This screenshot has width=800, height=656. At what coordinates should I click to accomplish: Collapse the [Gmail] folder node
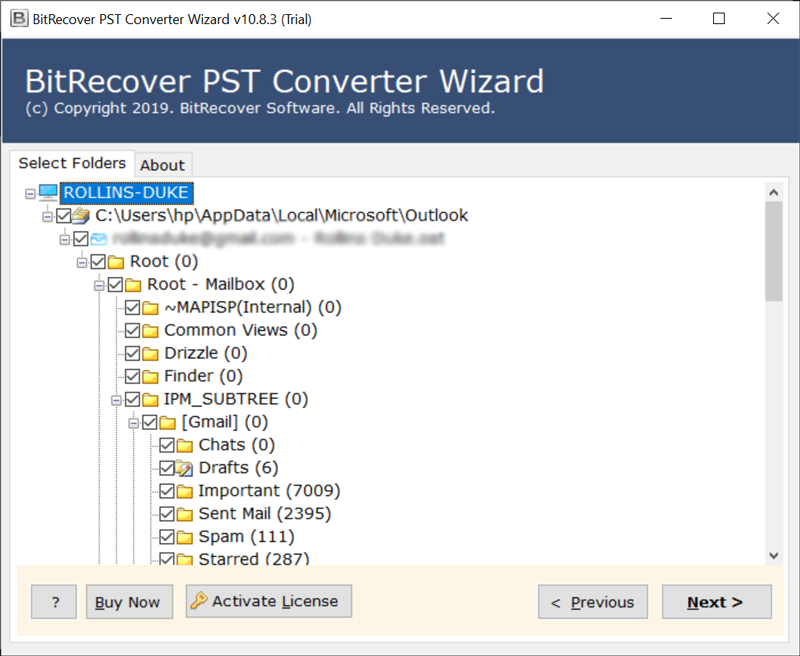pos(134,422)
